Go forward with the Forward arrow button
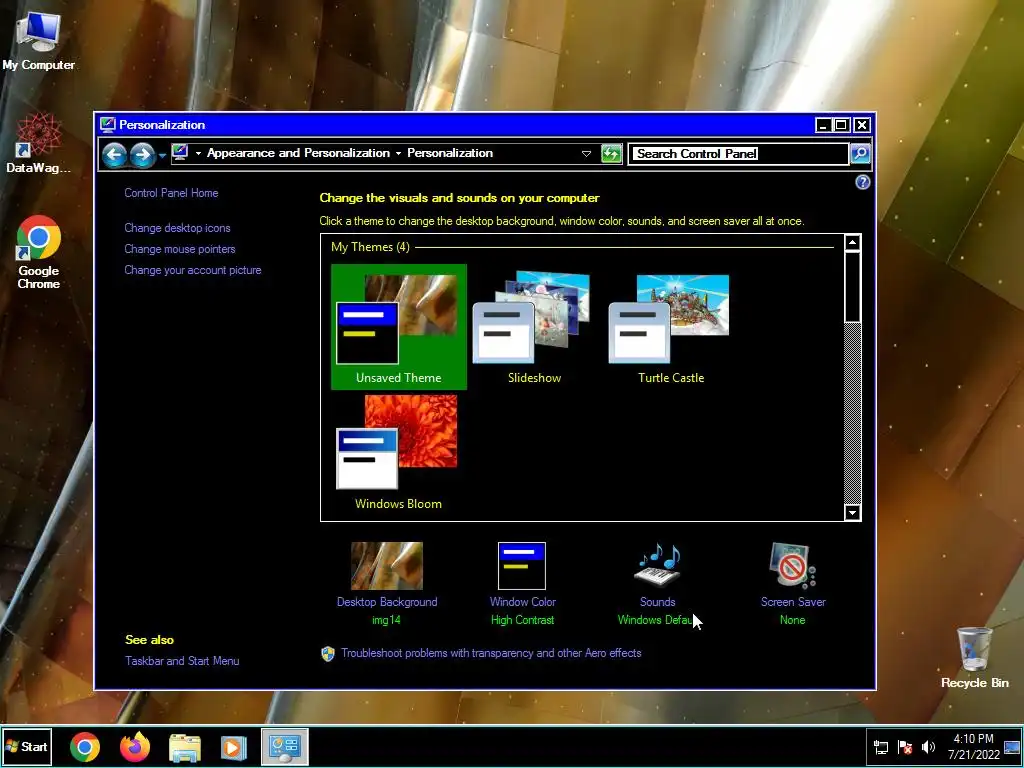This screenshot has height=768, width=1024. click(x=142, y=155)
